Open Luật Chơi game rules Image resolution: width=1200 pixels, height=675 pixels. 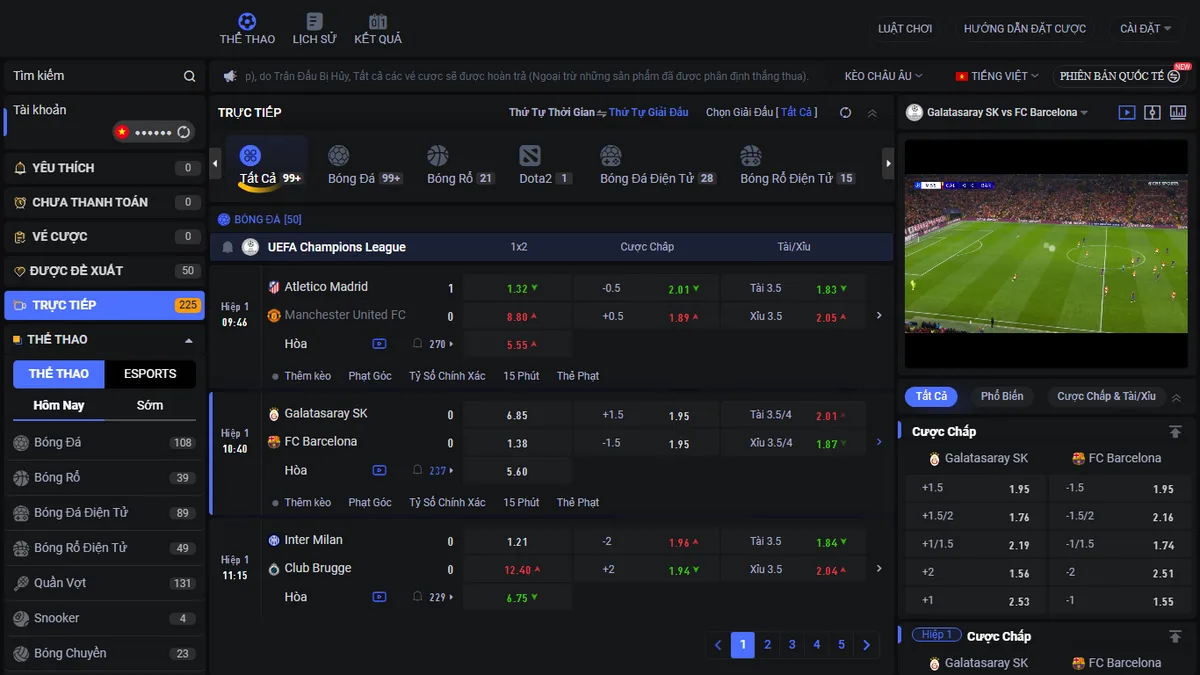905,29
